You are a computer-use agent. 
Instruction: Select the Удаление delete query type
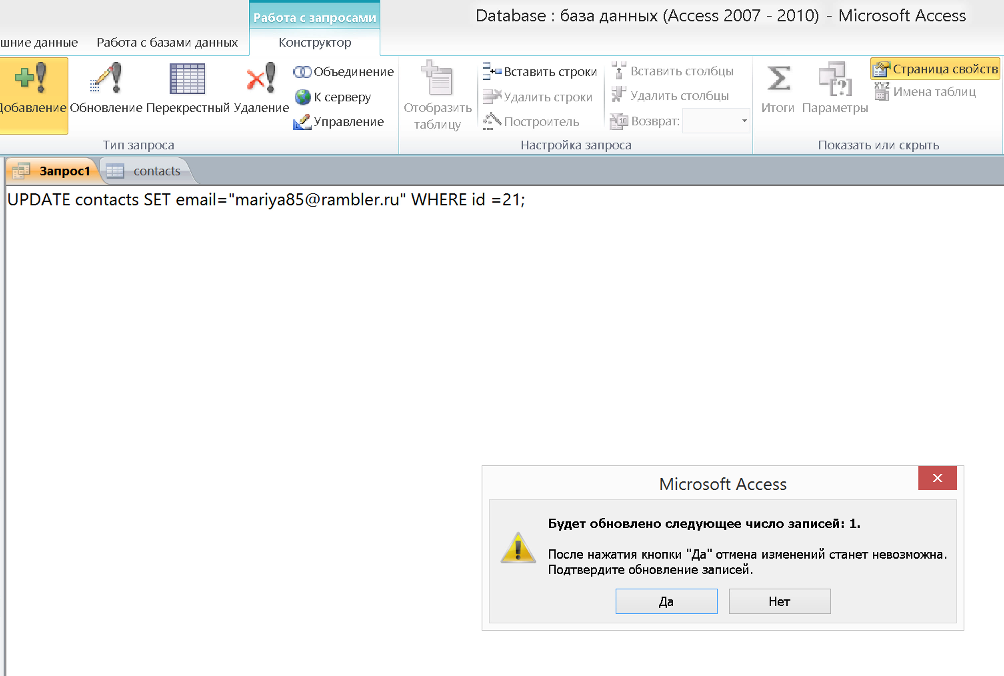261,90
